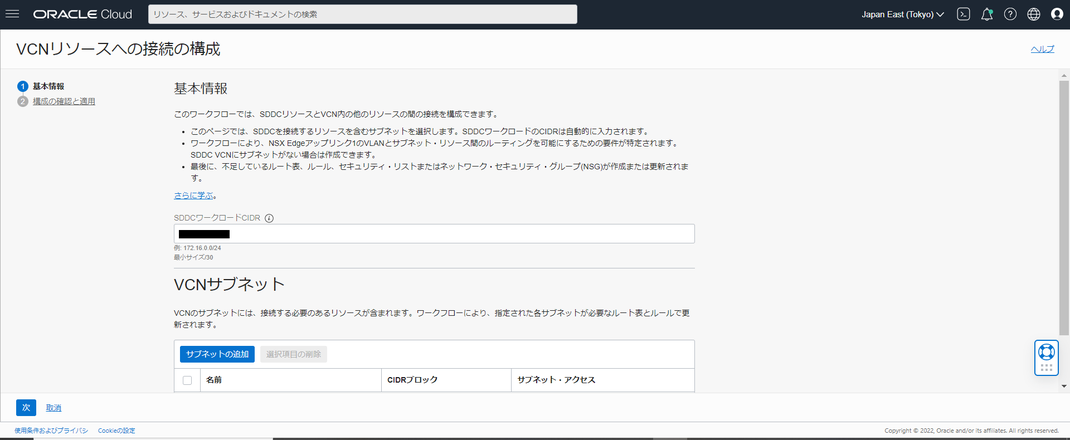
Task: Click the page vertical scrollbar
Action: (1063, 232)
